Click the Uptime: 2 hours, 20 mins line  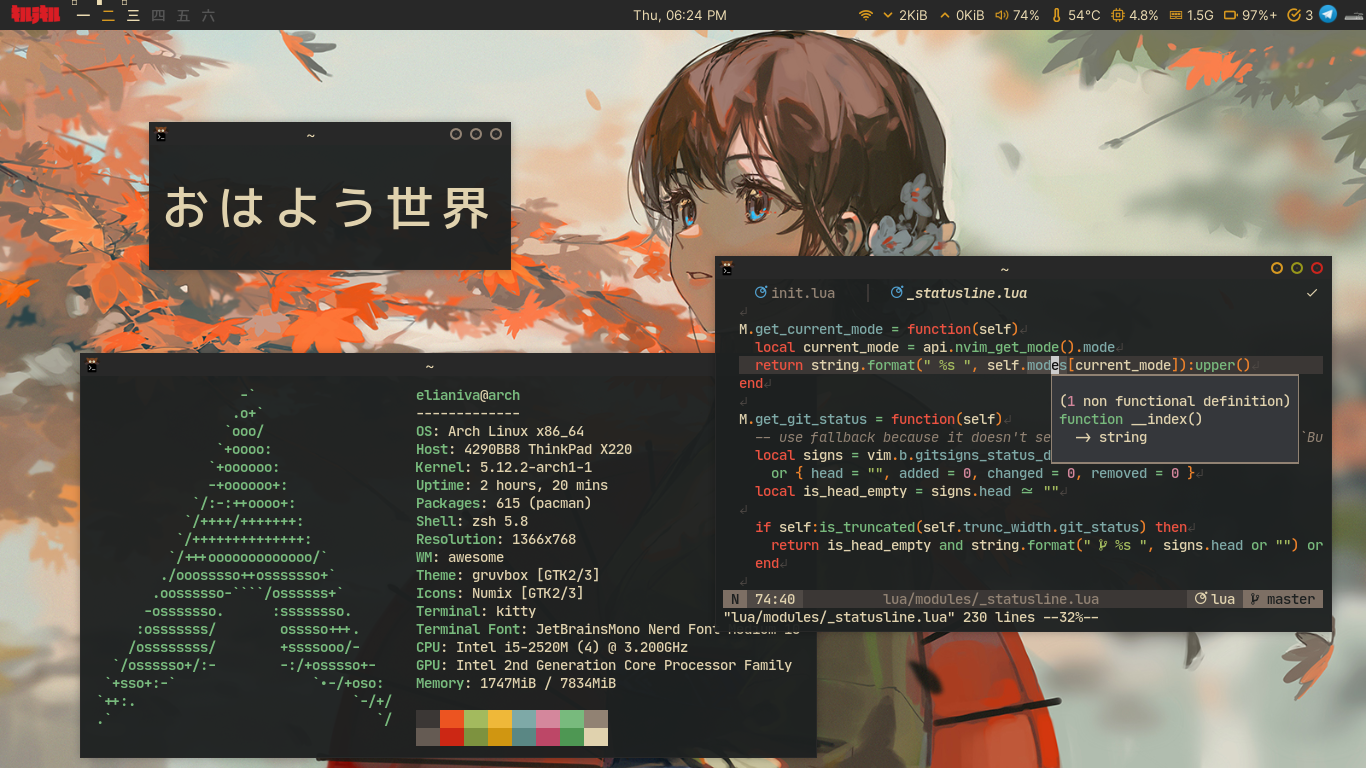tap(512, 485)
